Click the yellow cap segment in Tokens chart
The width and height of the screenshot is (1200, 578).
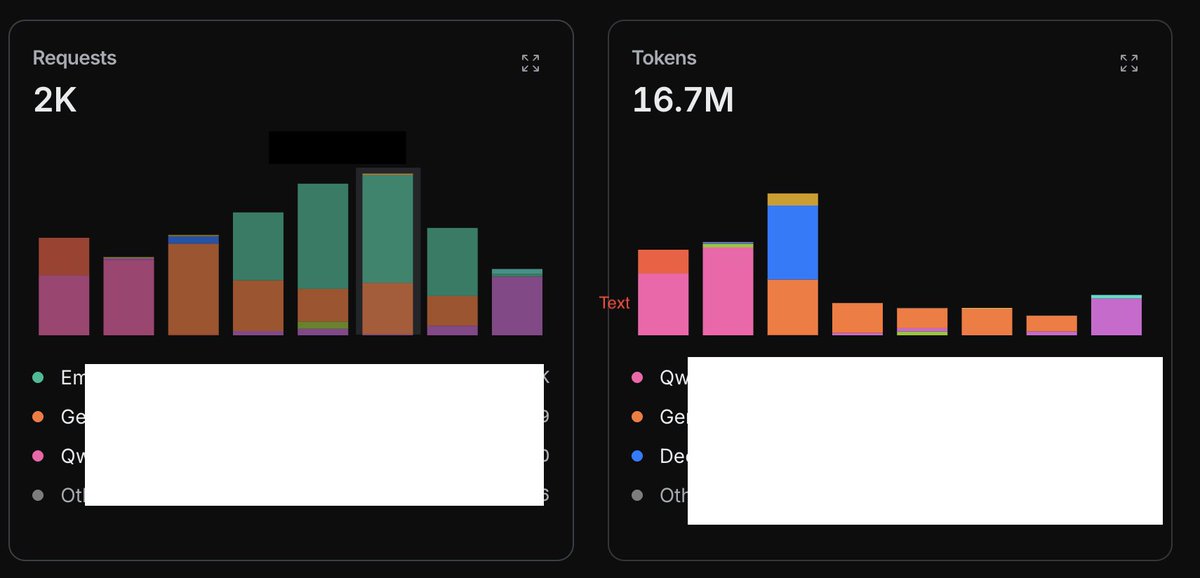[793, 200]
